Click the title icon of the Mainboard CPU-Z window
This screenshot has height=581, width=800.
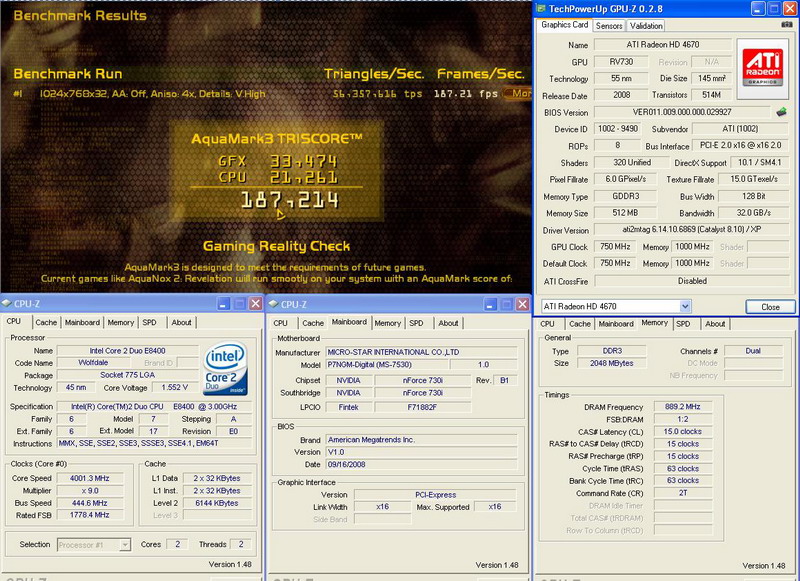tap(273, 304)
